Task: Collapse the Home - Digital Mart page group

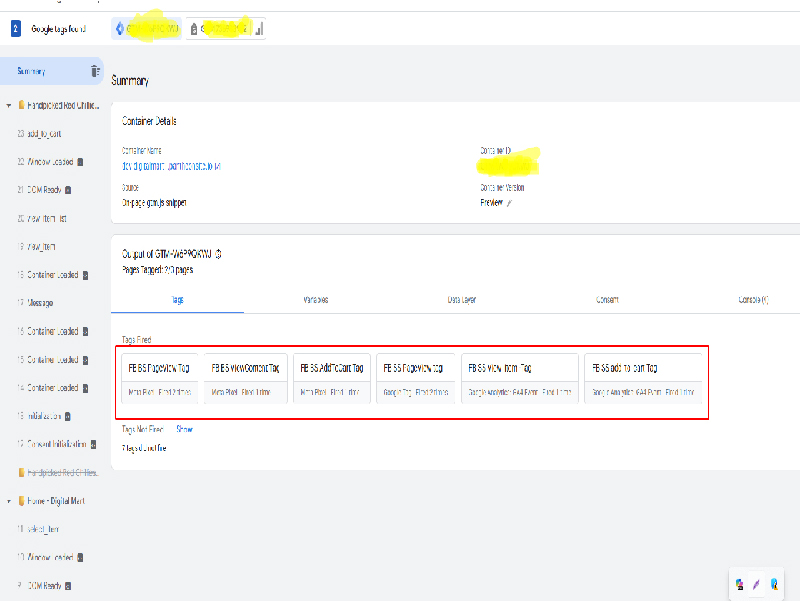Action: 9,502
